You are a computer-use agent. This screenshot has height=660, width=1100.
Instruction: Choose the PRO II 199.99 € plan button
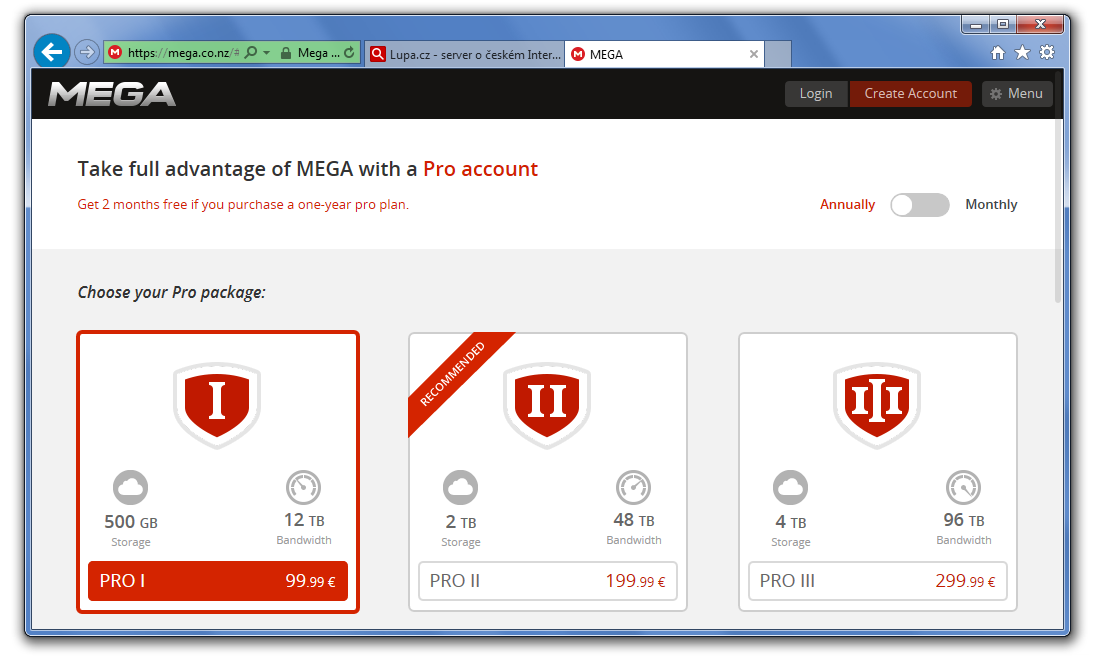(x=547, y=581)
